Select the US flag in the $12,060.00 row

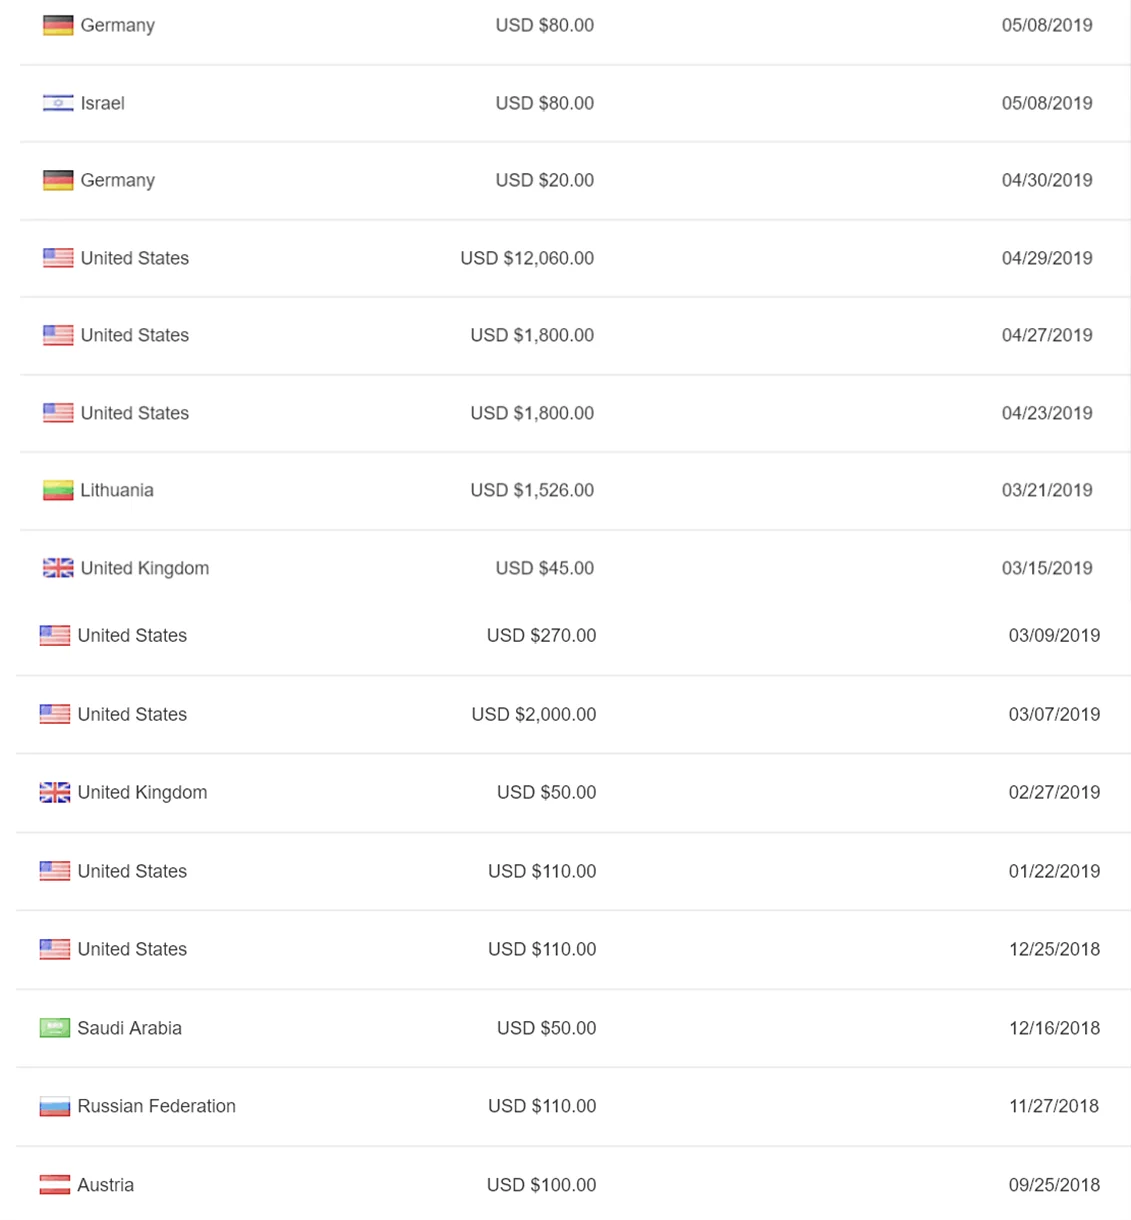pos(58,258)
